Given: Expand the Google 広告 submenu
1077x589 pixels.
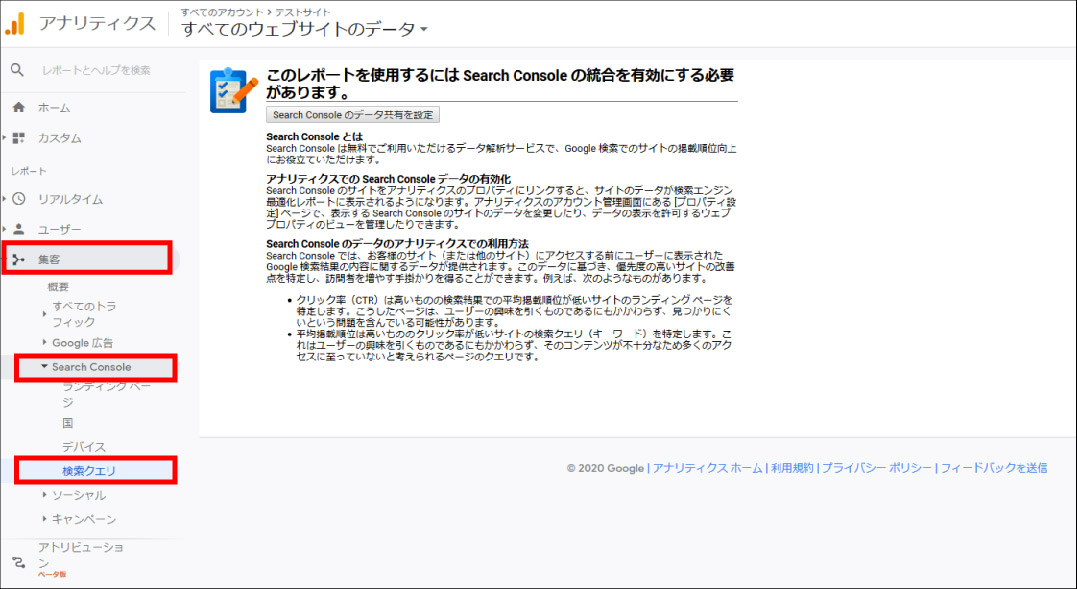Looking at the screenshot, I should 84,343.
